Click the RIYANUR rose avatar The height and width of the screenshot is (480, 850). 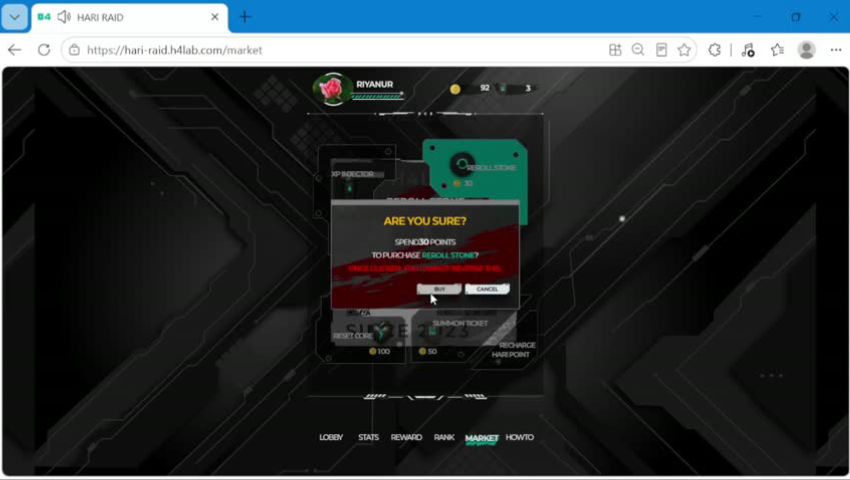332,88
